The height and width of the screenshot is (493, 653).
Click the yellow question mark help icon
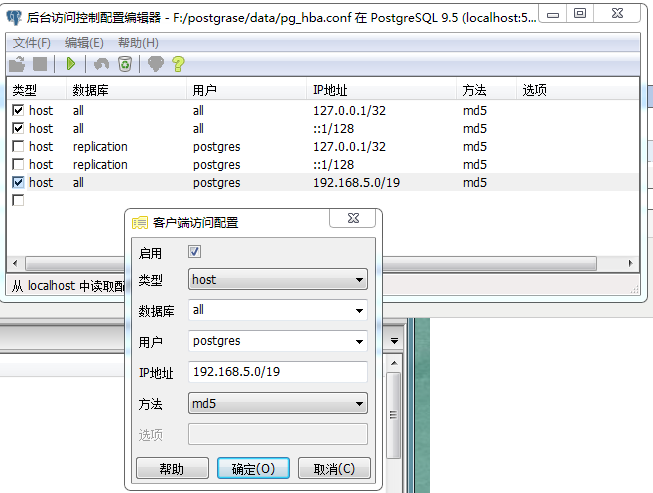[178, 64]
